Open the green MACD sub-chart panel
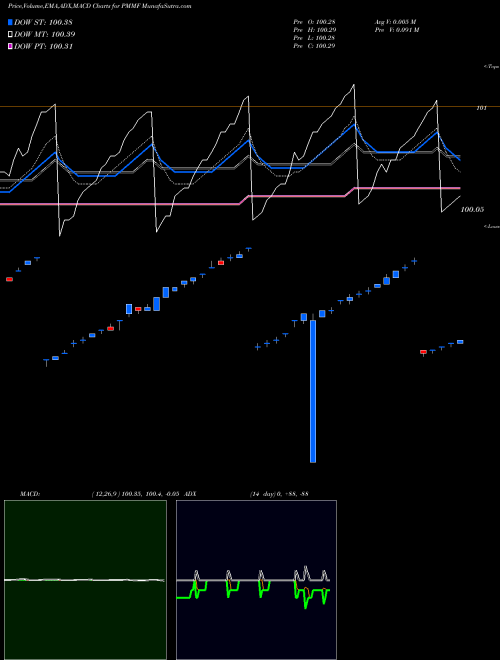The width and height of the screenshot is (500, 660). tap(85, 580)
